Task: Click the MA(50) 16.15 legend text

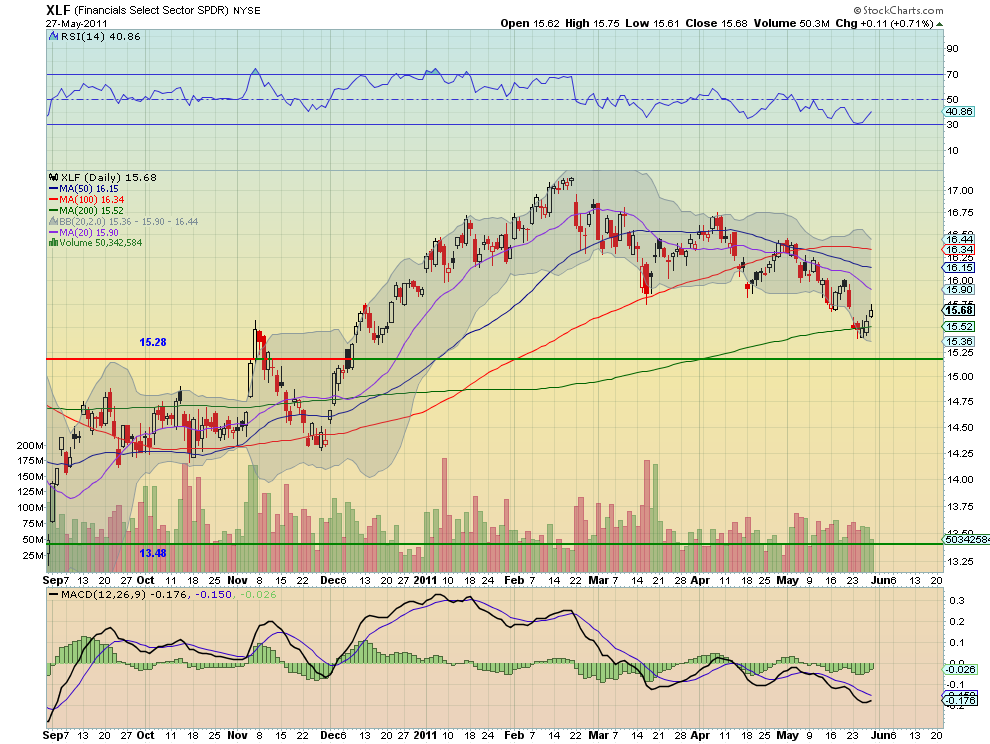Action: coord(89,189)
